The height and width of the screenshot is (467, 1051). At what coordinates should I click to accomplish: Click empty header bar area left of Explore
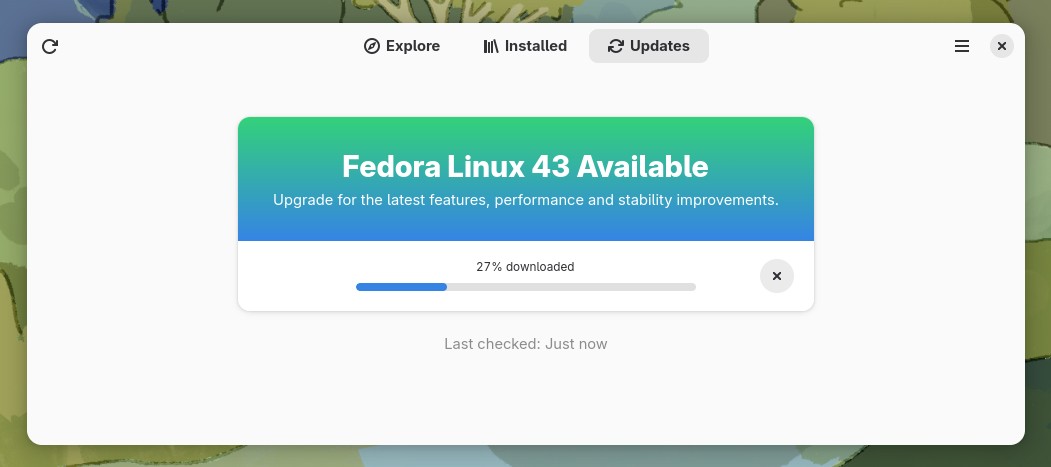click(x=200, y=46)
